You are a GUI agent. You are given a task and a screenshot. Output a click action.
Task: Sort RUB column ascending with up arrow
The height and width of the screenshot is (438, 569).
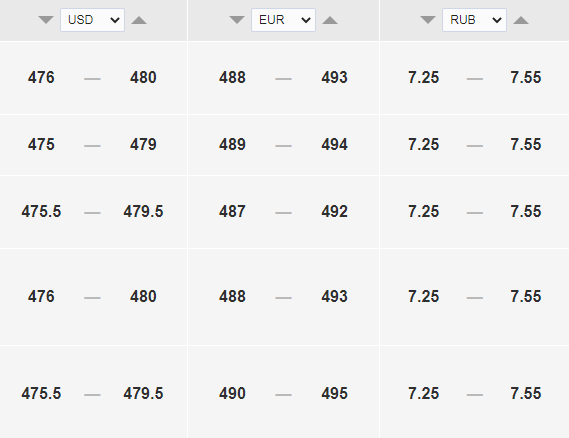click(521, 20)
